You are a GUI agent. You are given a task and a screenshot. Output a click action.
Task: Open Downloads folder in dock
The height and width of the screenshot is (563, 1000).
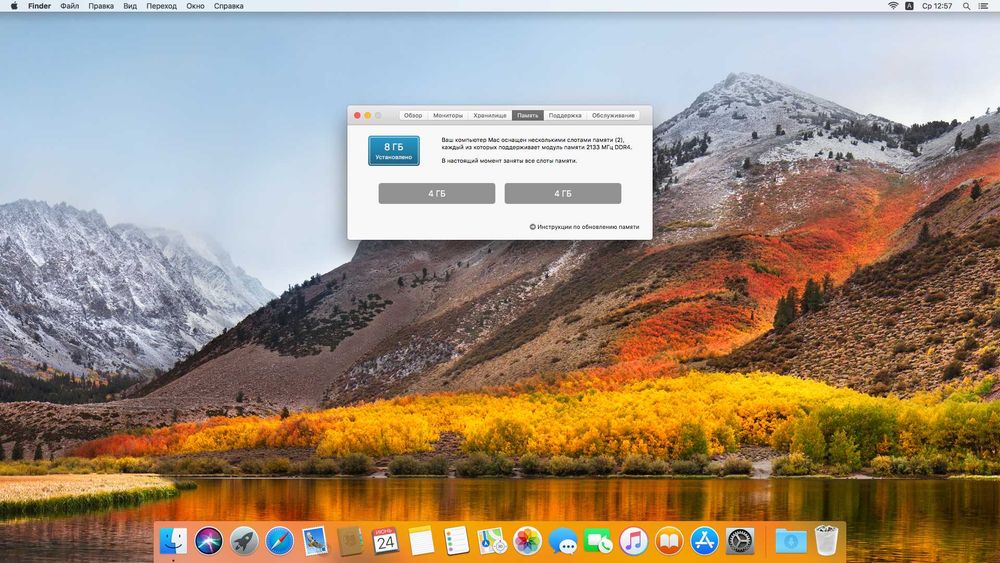(x=791, y=541)
